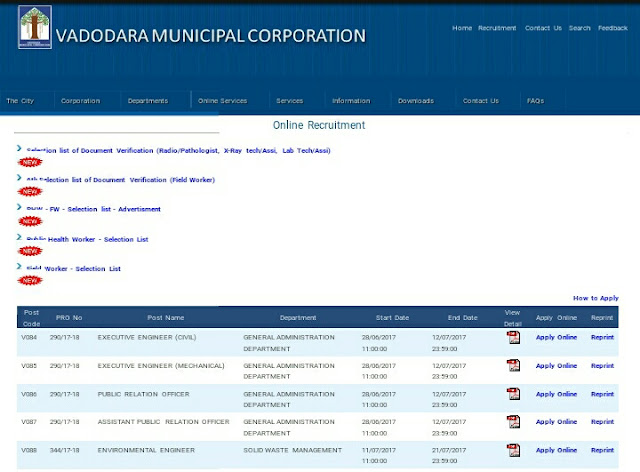Select PUBLIC RELATION OFFICER post name
Viewport: 640px width, 472px height.
[x=143, y=394]
